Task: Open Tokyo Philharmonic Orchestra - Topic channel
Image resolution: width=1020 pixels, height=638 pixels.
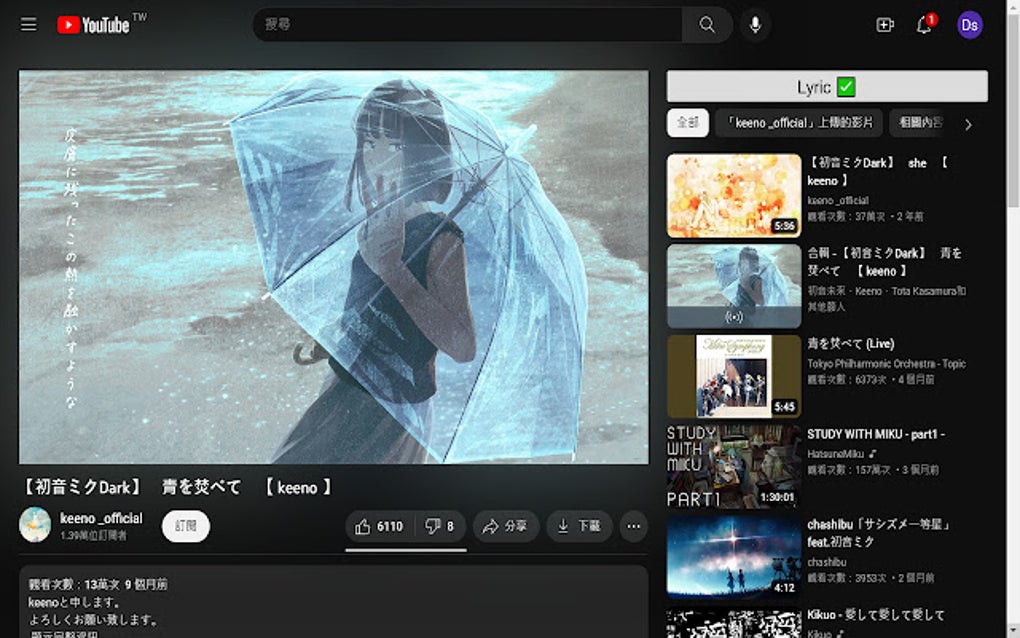Action: 886,364
